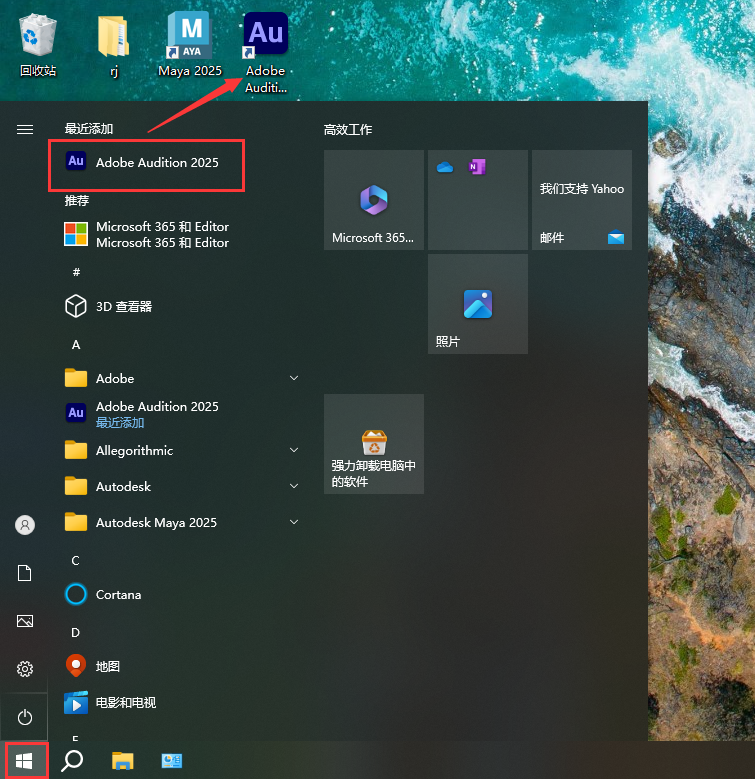Click the Windows Start button

coord(24,761)
